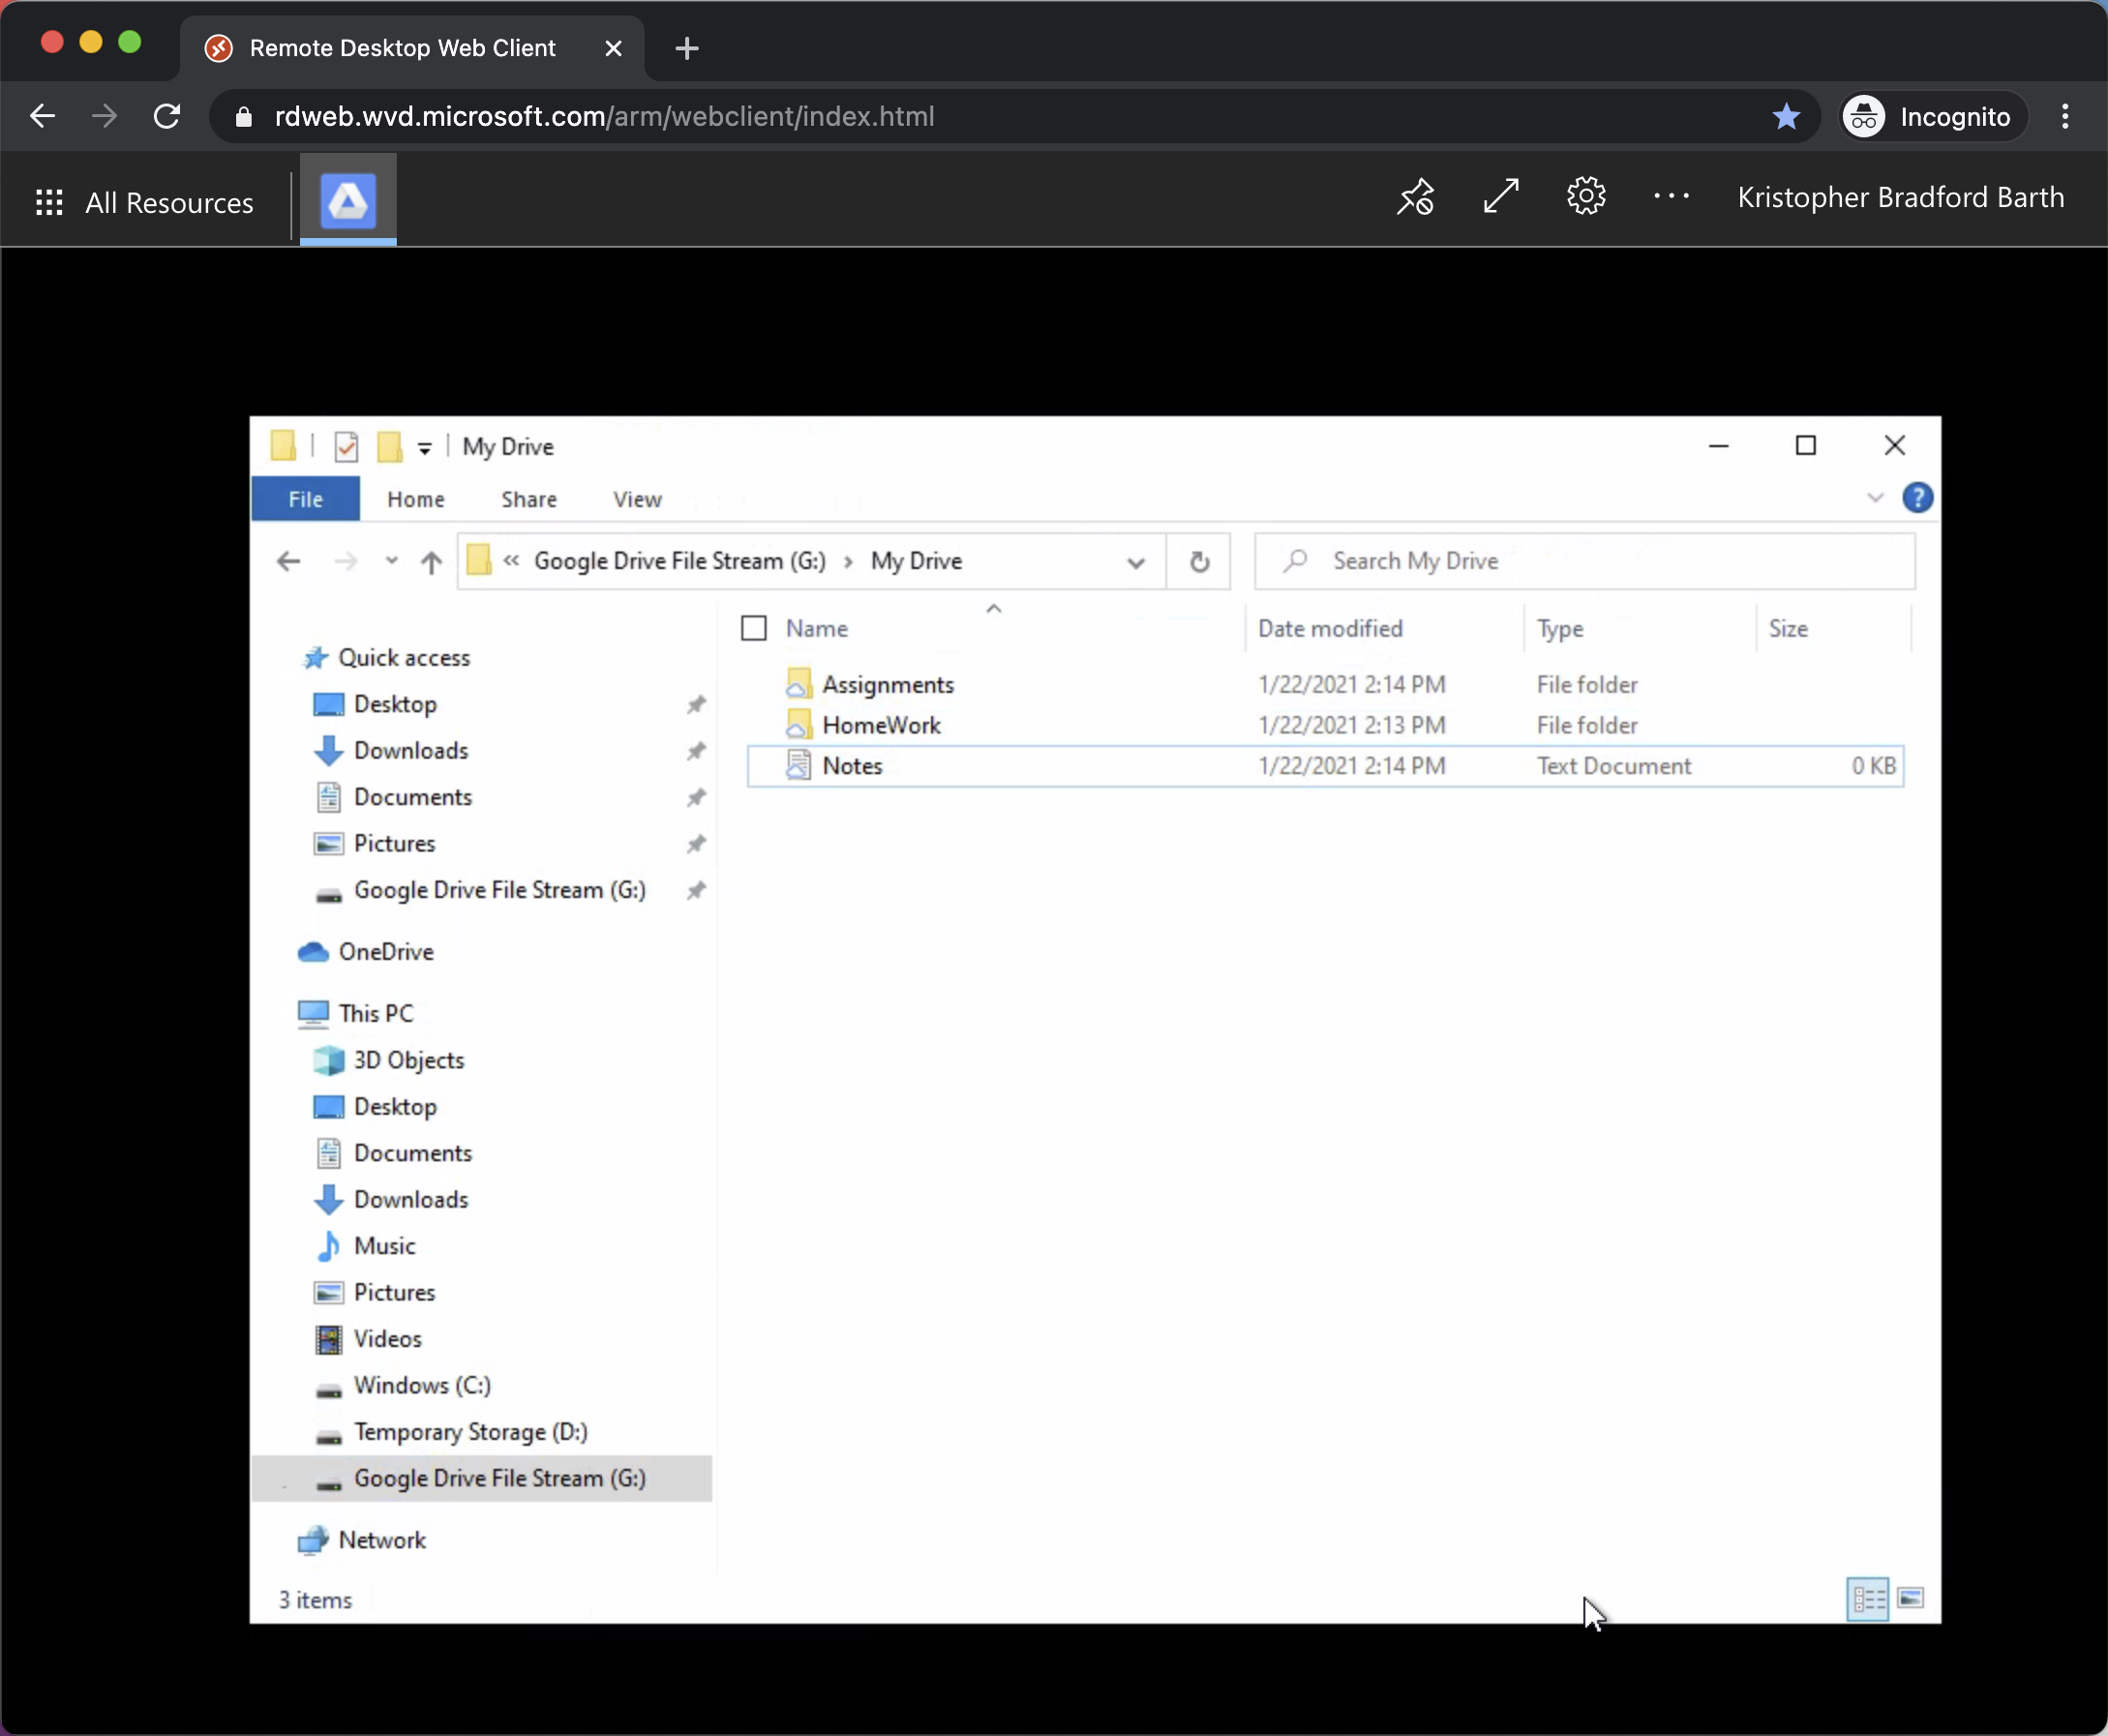Go back in the browser
The image size is (2108, 1736).
tap(42, 116)
